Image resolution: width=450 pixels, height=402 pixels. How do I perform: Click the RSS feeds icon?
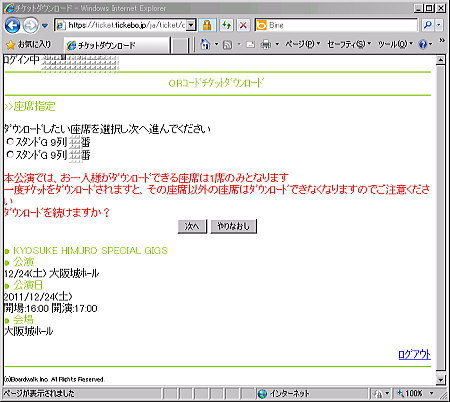click(227, 44)
